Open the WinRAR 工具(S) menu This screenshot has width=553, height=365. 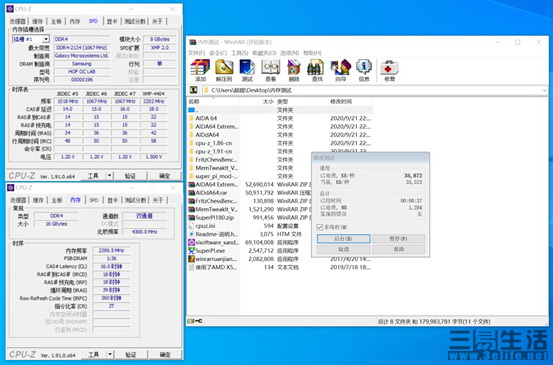click(239, 53)
